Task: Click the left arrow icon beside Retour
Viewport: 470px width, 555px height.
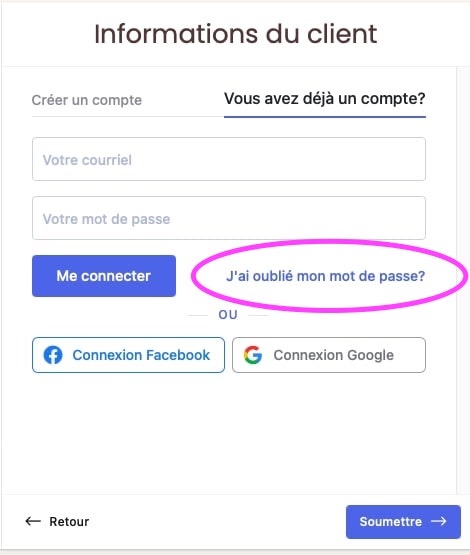Action: [x=33, y=521]
